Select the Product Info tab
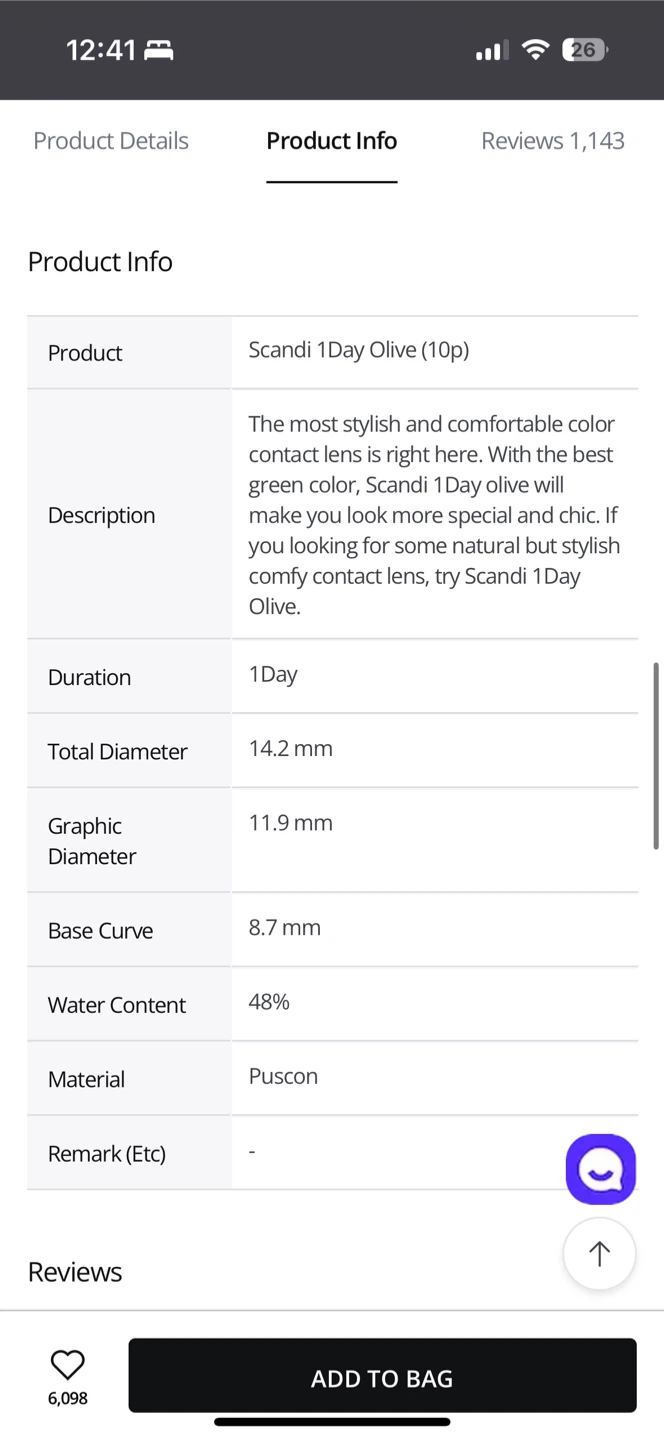 tap(332, 141)
